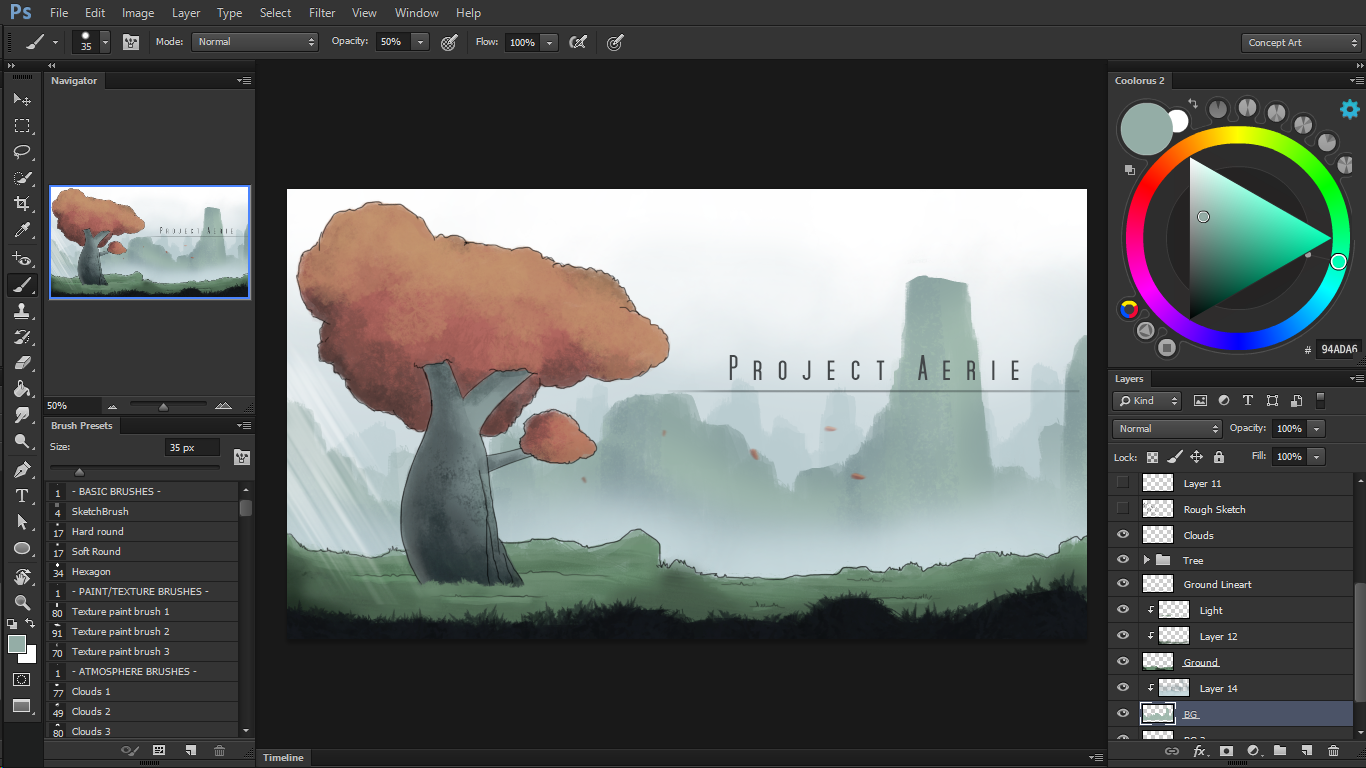Select the Lasso tool

[22, 152]
